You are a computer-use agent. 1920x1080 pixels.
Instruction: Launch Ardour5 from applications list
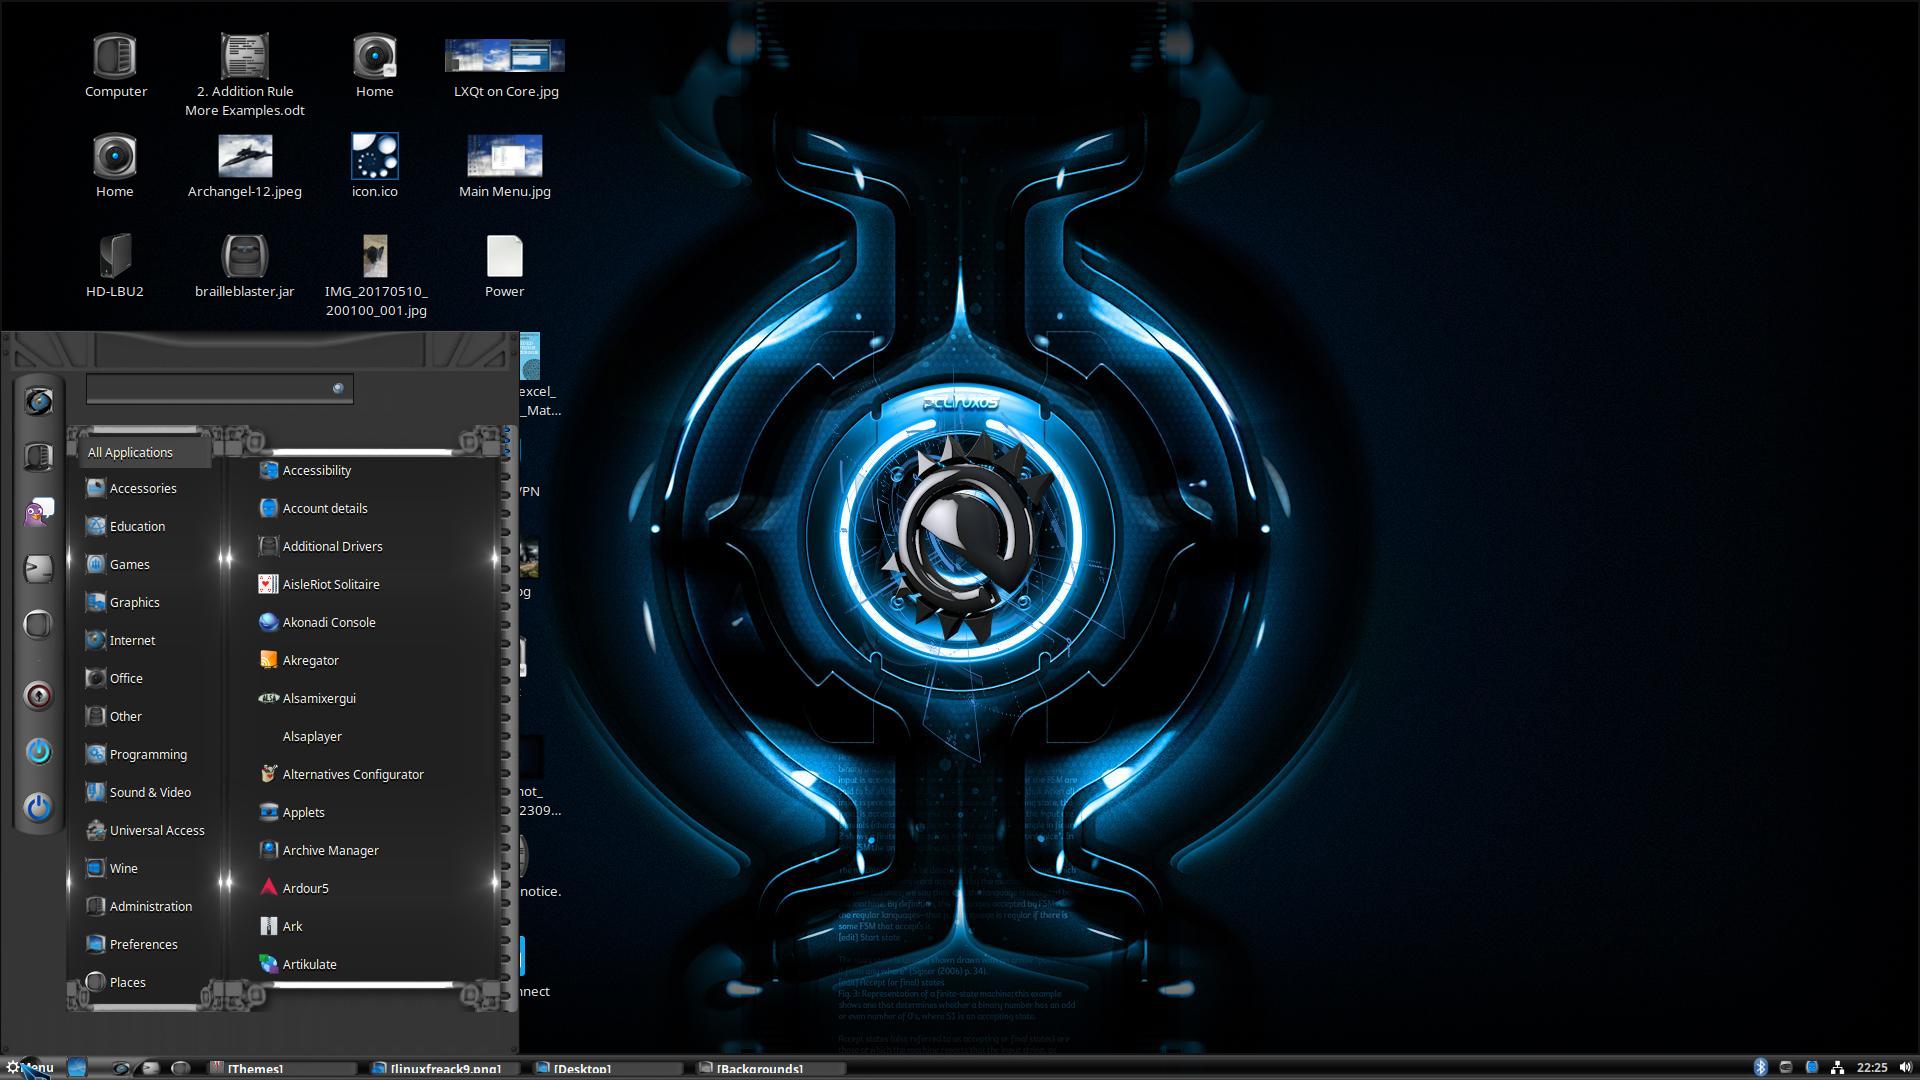[305, 888]
